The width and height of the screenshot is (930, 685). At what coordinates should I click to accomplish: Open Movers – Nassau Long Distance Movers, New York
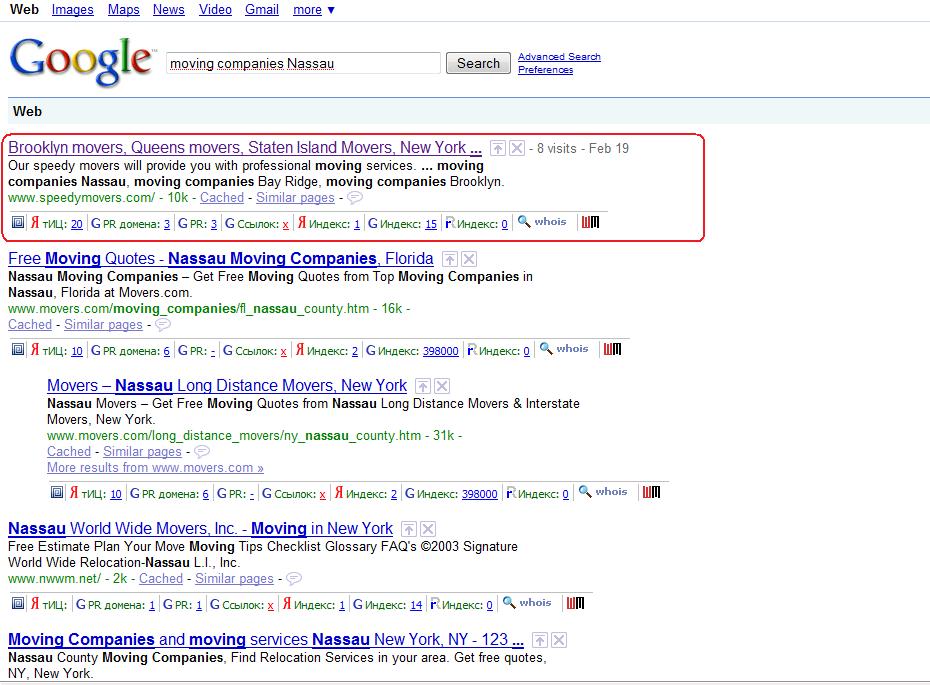pyautogui.click(x=227, y=385)
